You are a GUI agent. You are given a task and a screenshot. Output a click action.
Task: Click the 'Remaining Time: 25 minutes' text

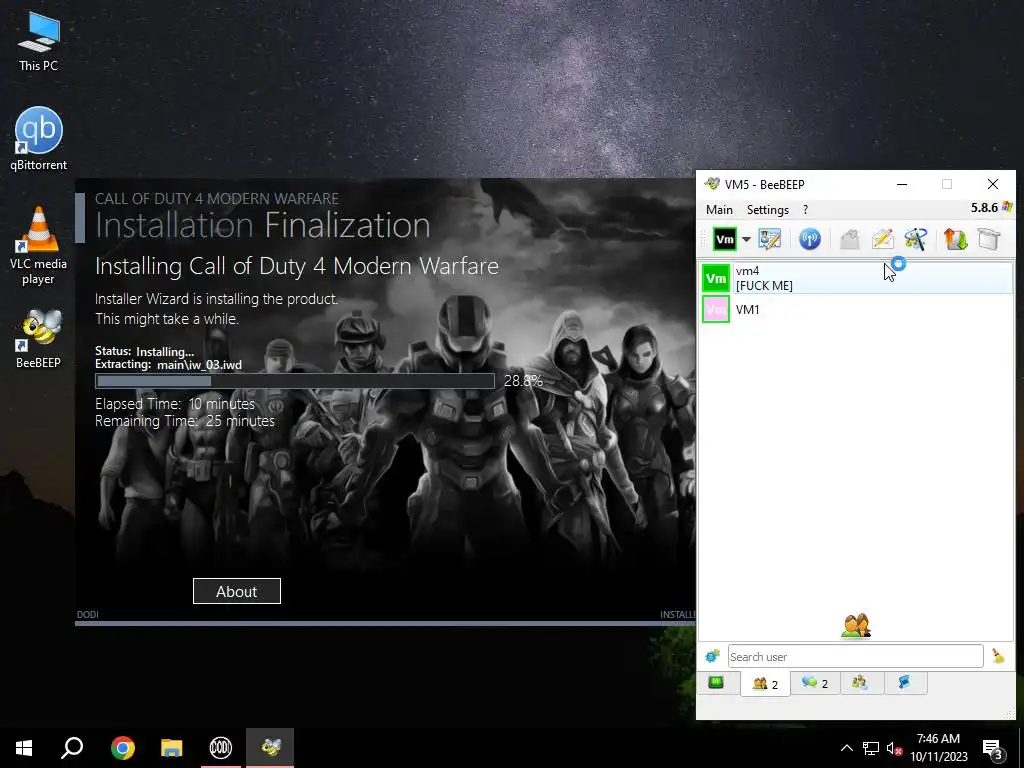point(185,421)
